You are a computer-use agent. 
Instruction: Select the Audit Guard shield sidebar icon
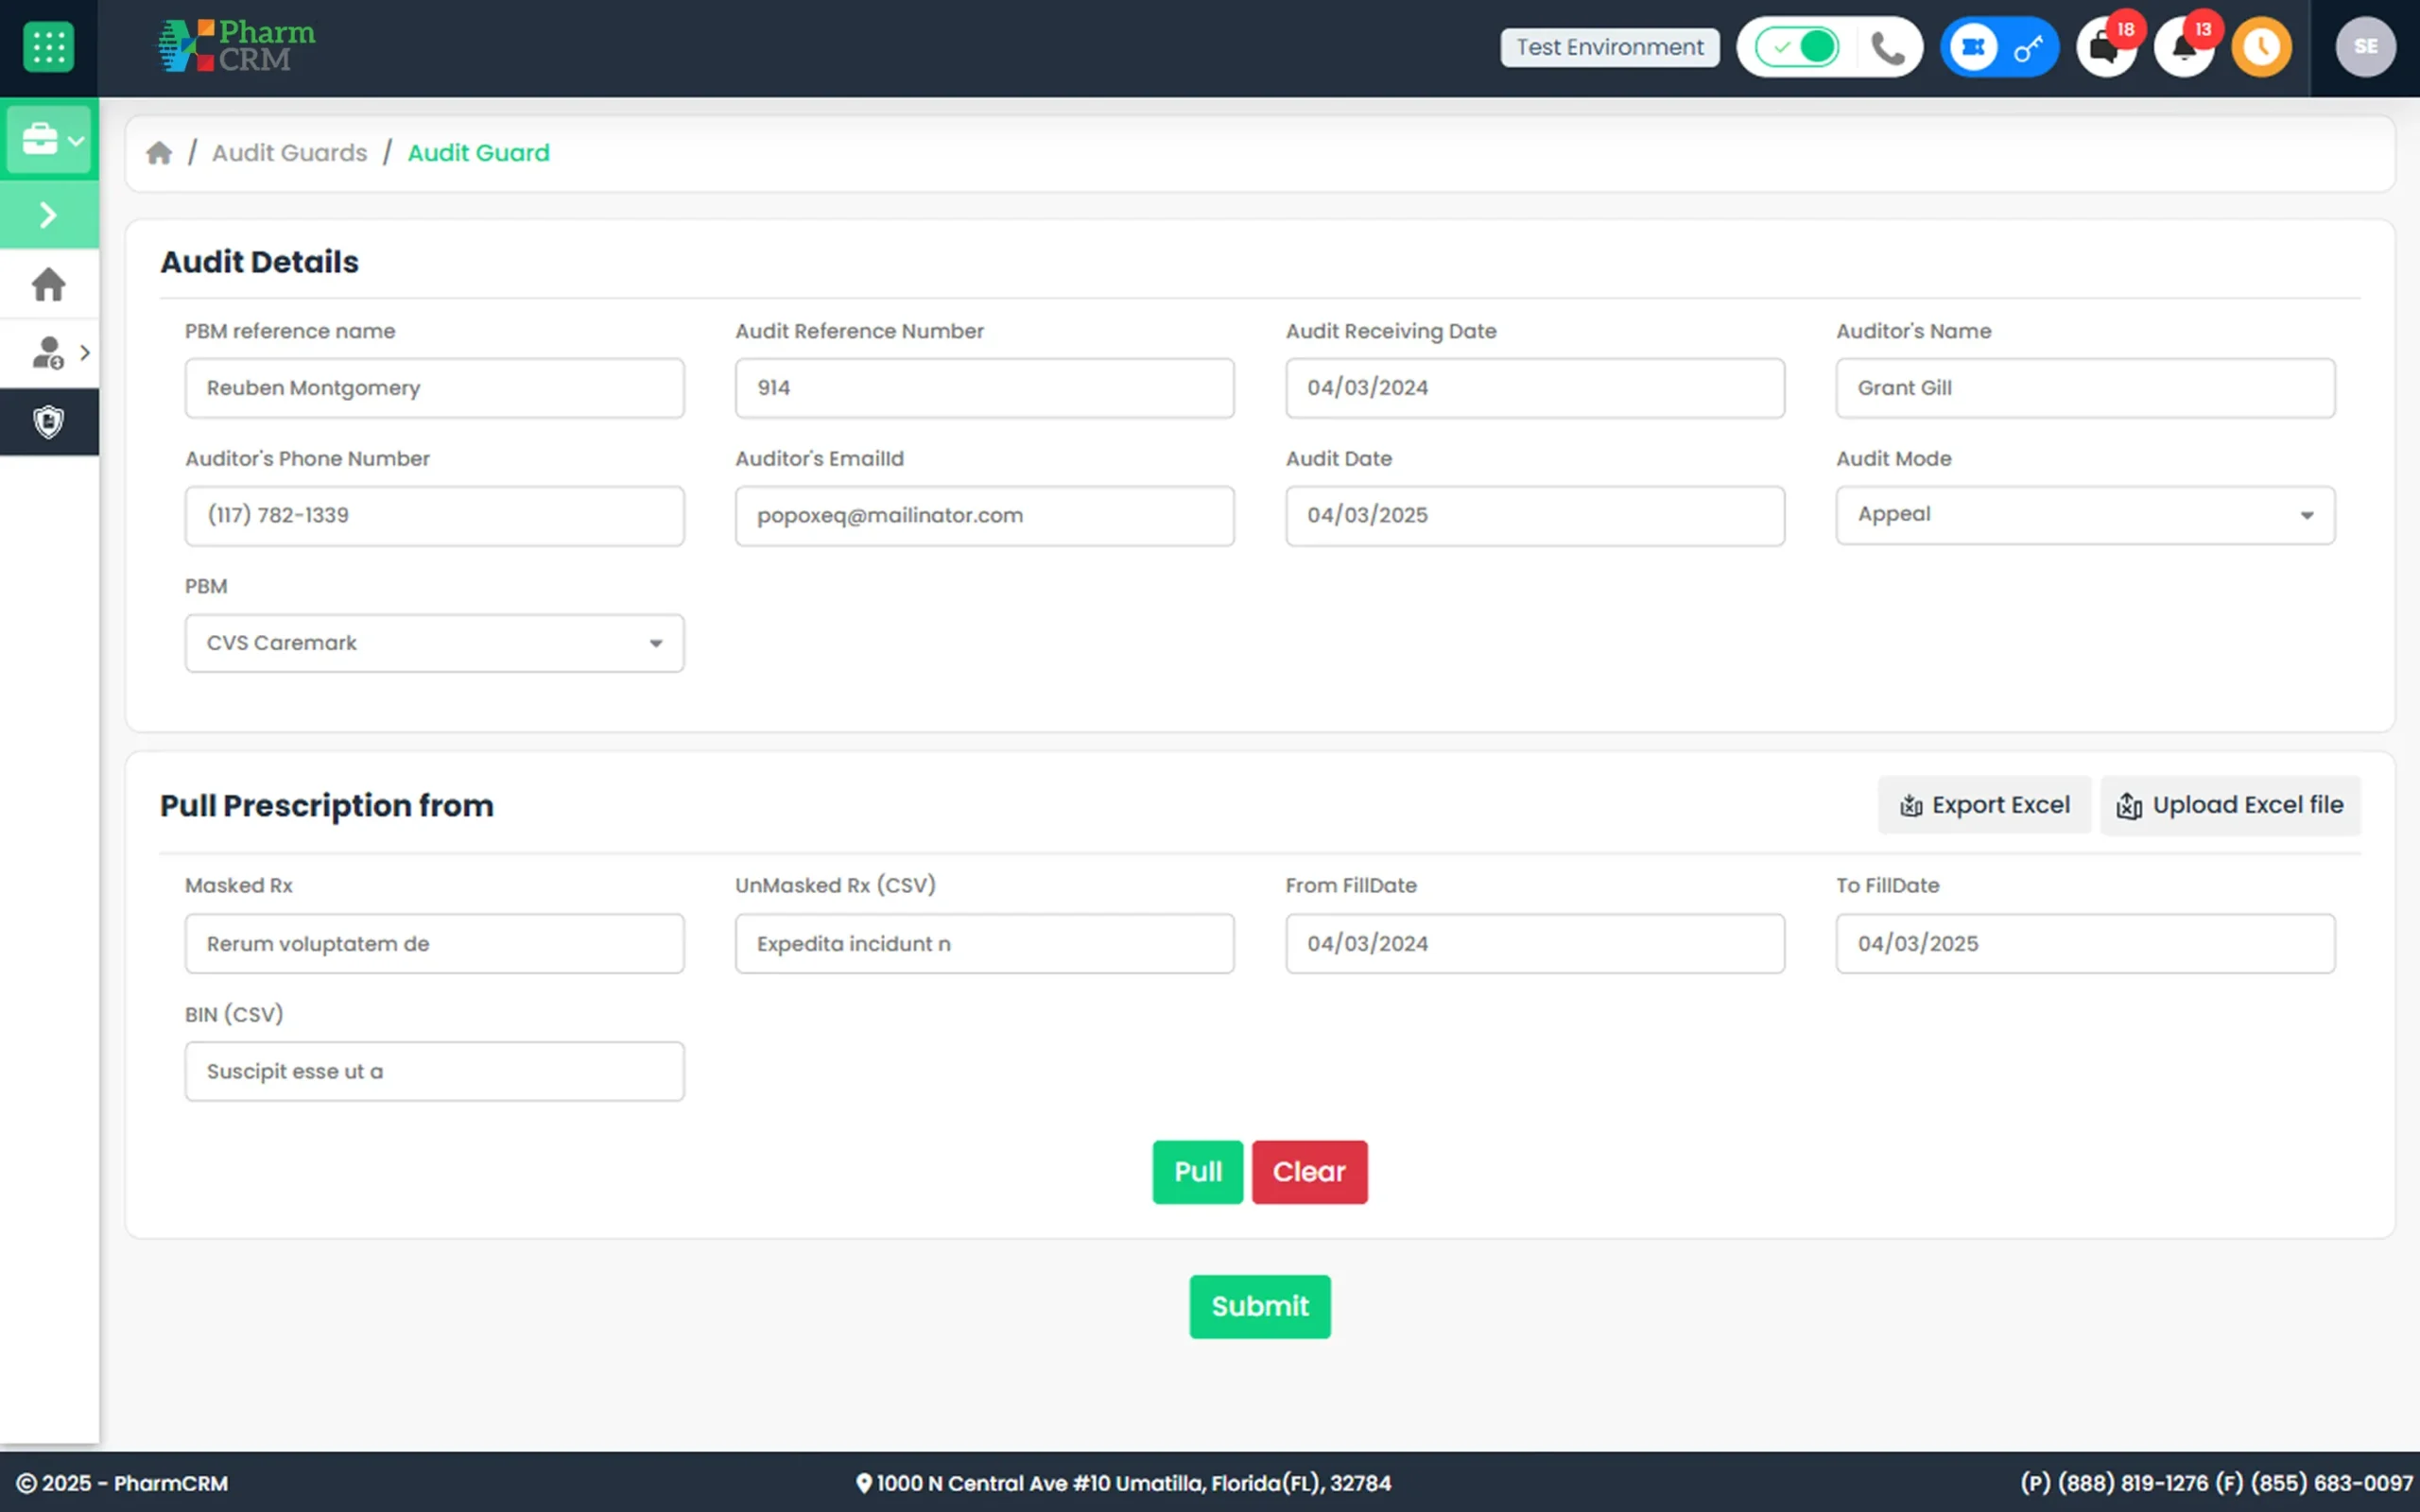tap(49, 421)
